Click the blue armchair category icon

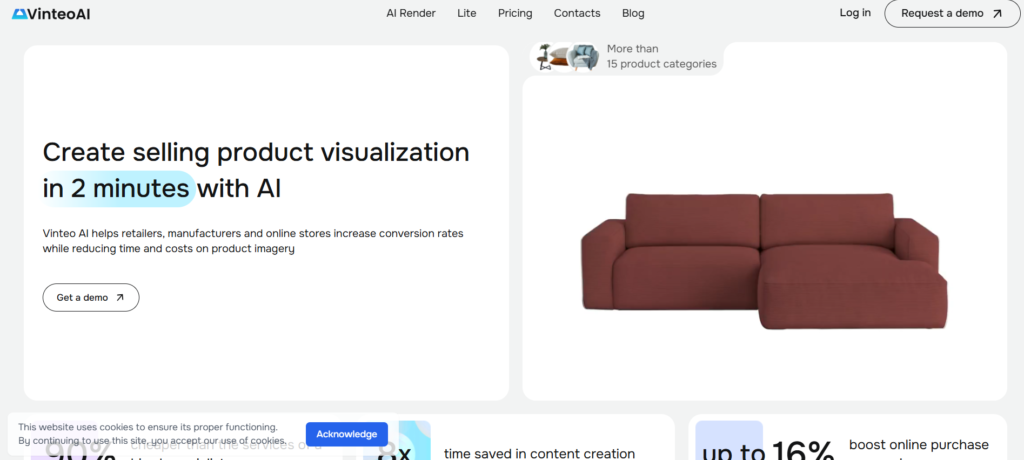(585, 58)
